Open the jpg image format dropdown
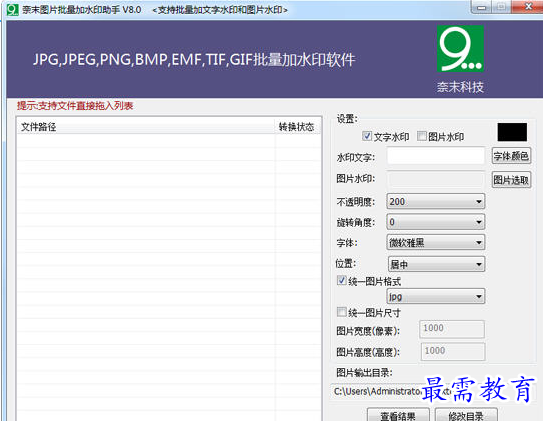Image resolution: width=543 pixels, height=421 pixels. pos(436,296)
